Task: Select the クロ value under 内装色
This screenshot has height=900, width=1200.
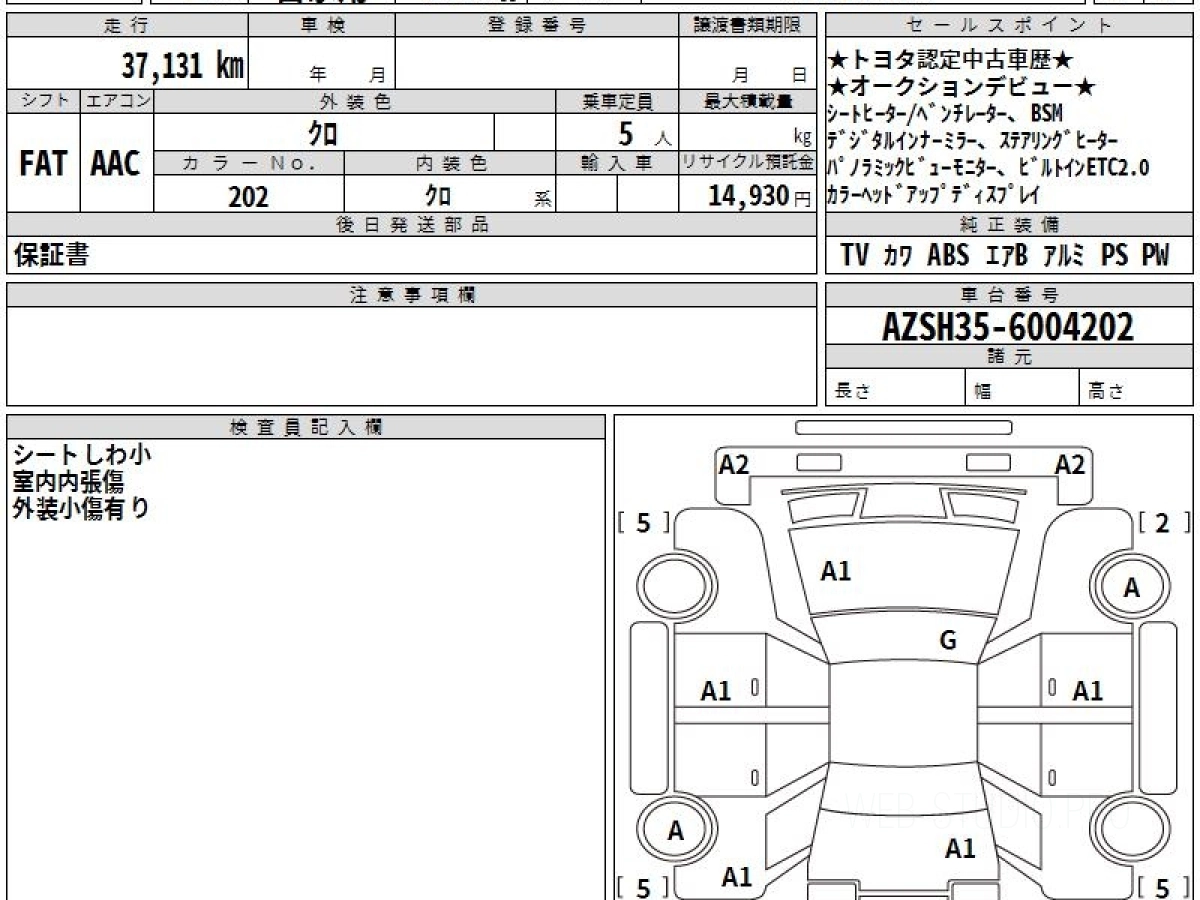Action: (438, 195)
